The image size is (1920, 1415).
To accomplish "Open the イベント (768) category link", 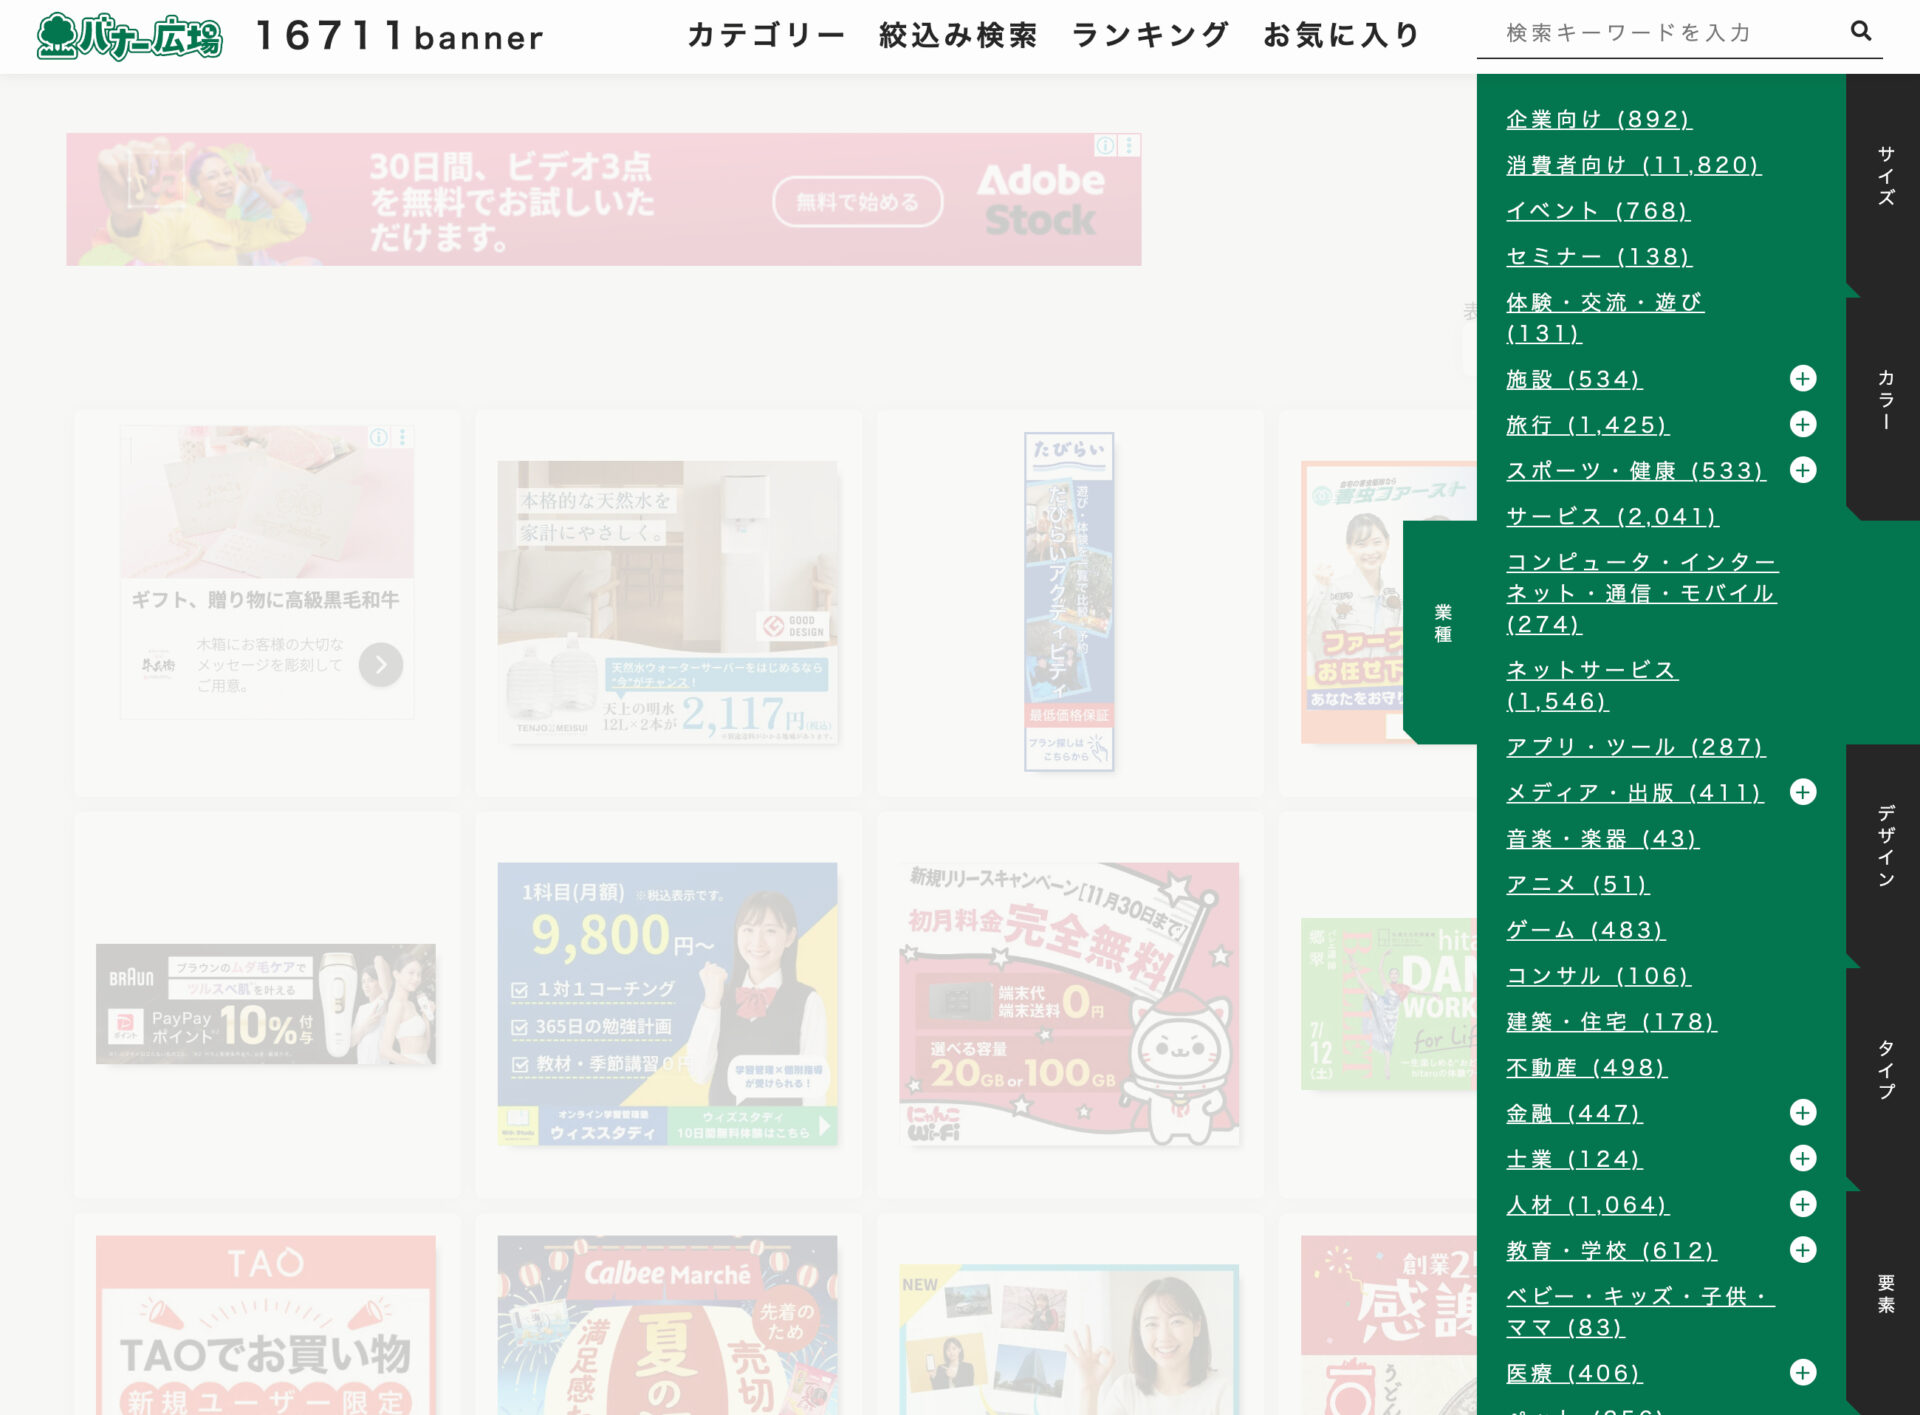I will coord(1597,211).
